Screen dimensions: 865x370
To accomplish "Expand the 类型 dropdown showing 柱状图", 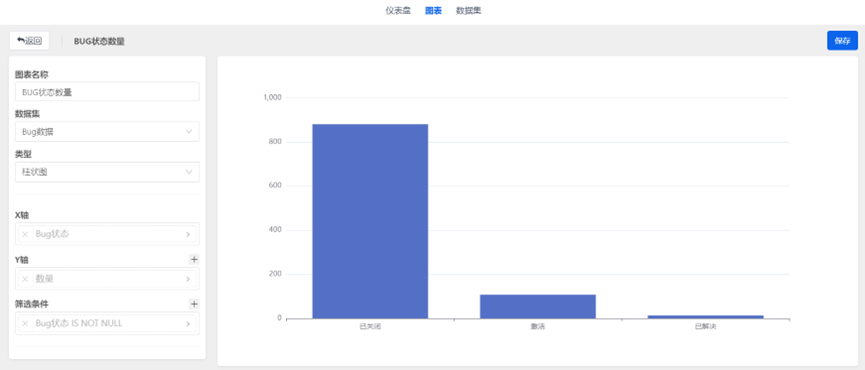I will click(107, 172).
